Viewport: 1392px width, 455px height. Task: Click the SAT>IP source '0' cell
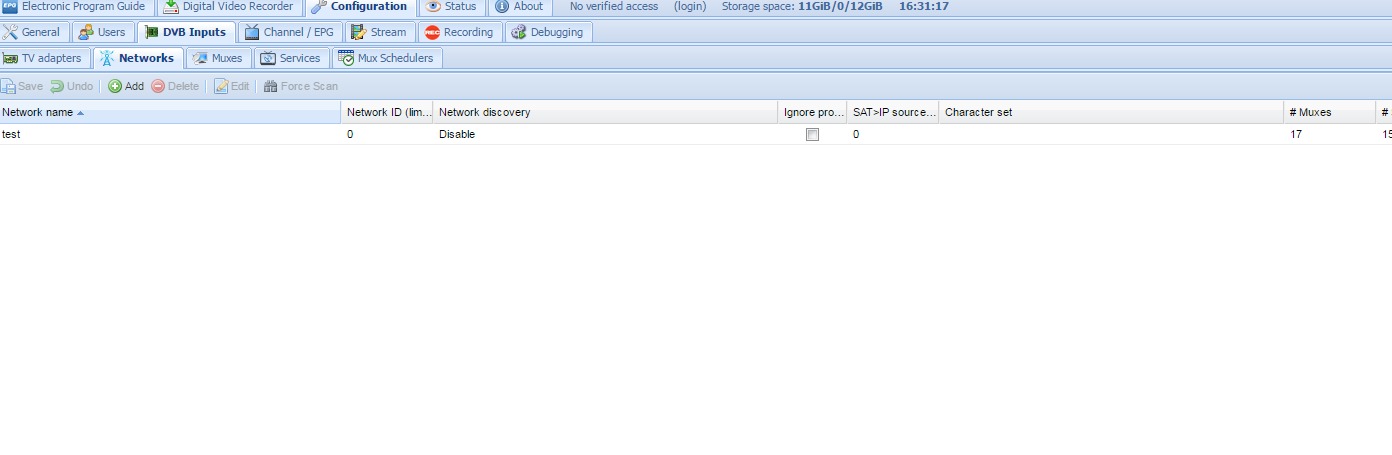point(856,134)
